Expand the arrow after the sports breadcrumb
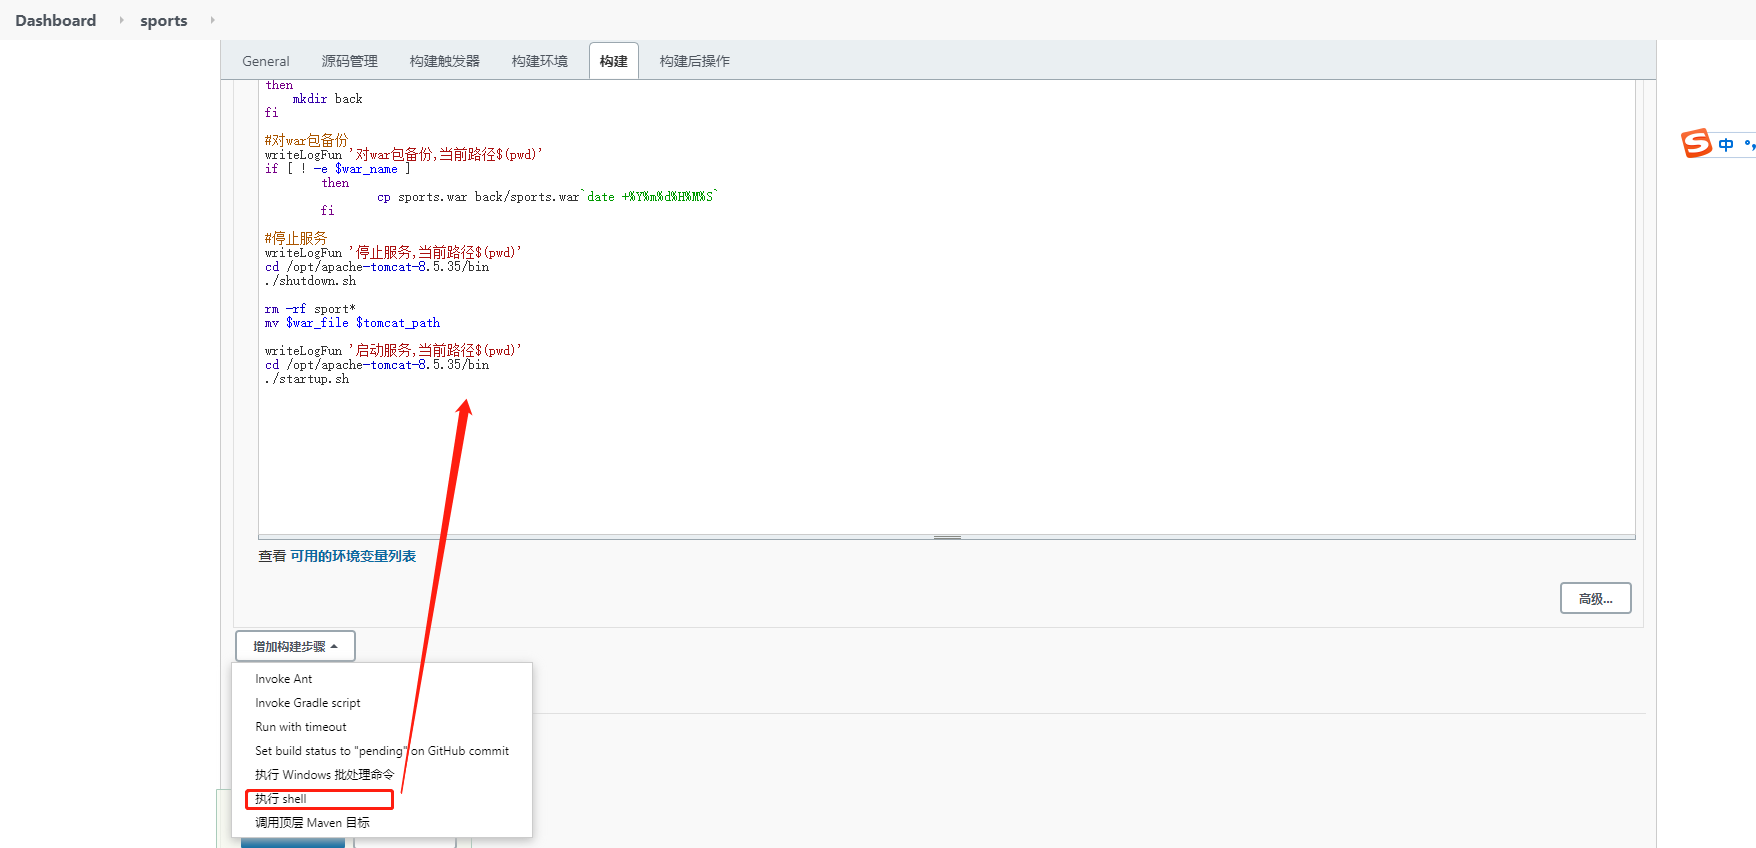The image size is (1756, 848). pyautogui.click(x=212, y=20)
